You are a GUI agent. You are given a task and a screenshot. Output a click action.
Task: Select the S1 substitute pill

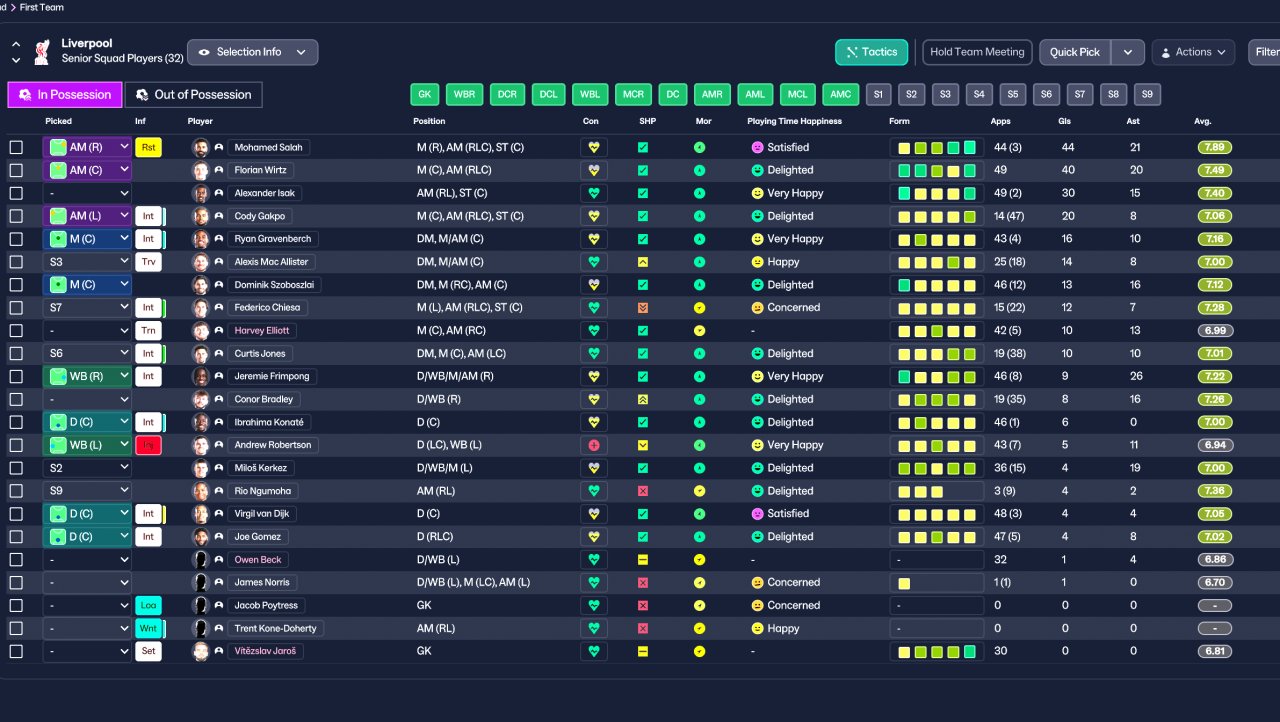pyautogui.click(x=878, y=95)
